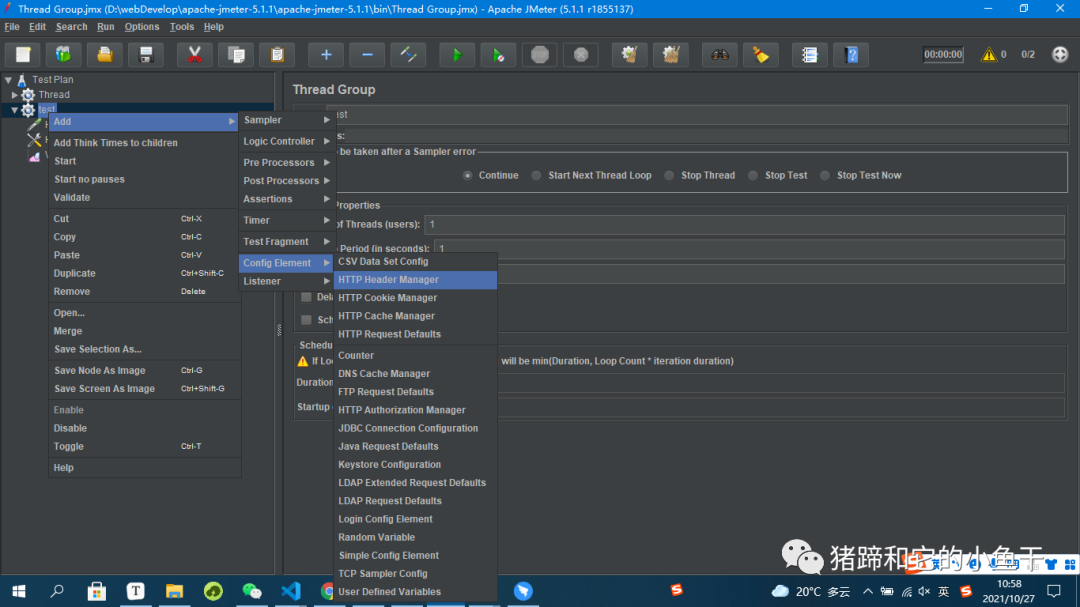The height and width of the screenshot is (607, 1080).
Task: Click the warning triangle log indicator
Action: [989, 54]
